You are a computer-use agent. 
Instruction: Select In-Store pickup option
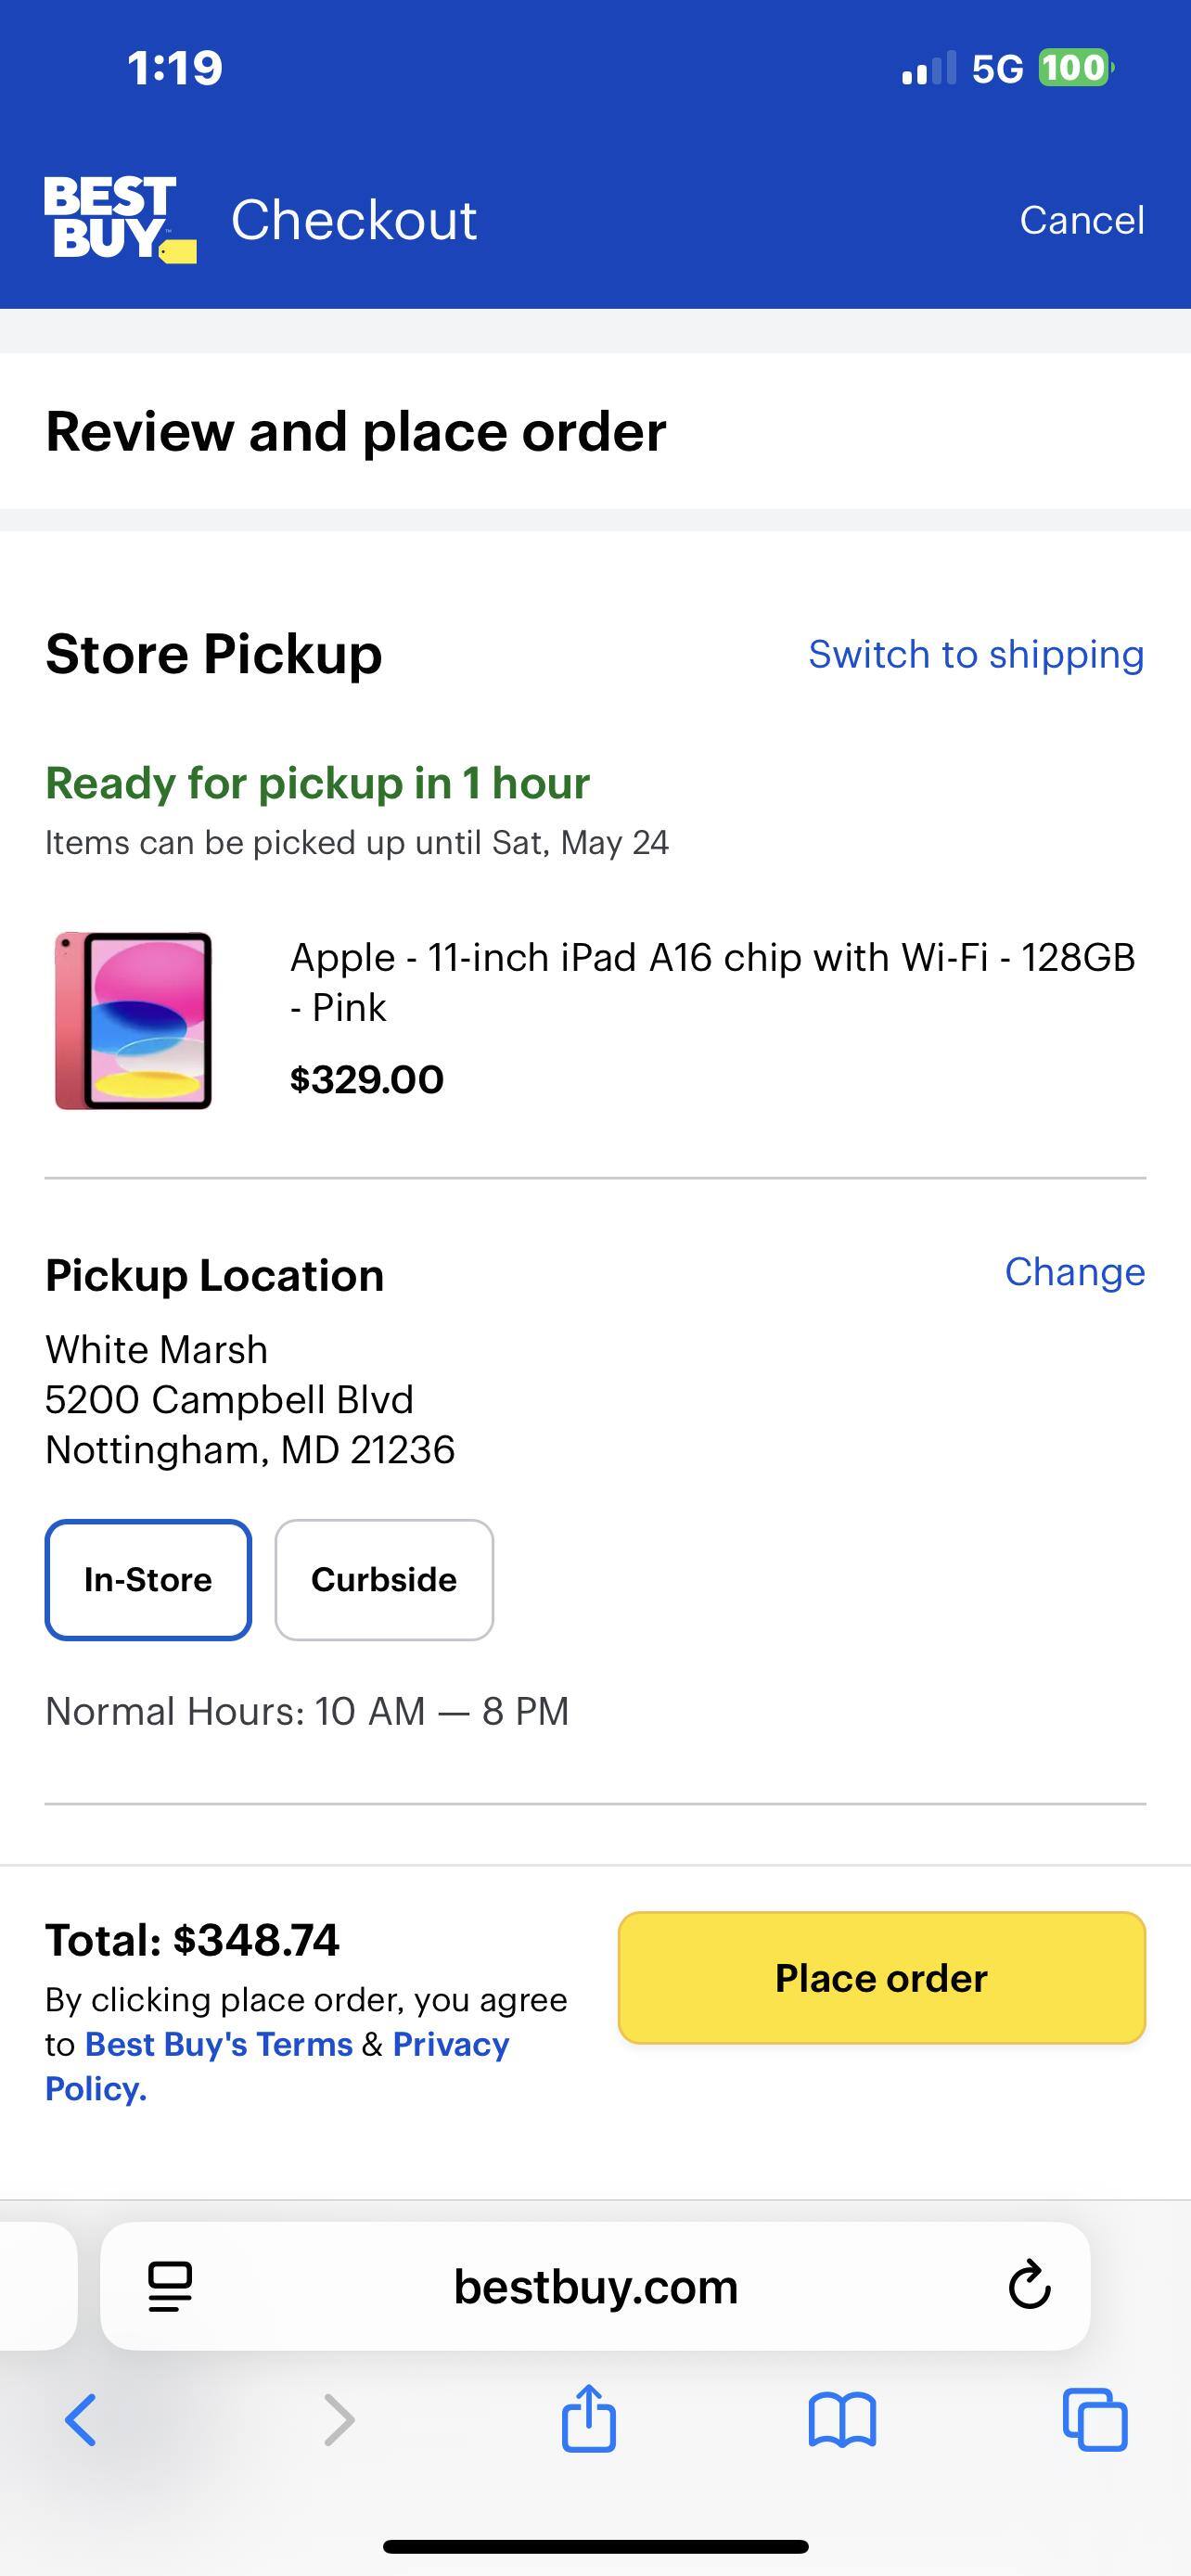tap(148, 1579)
